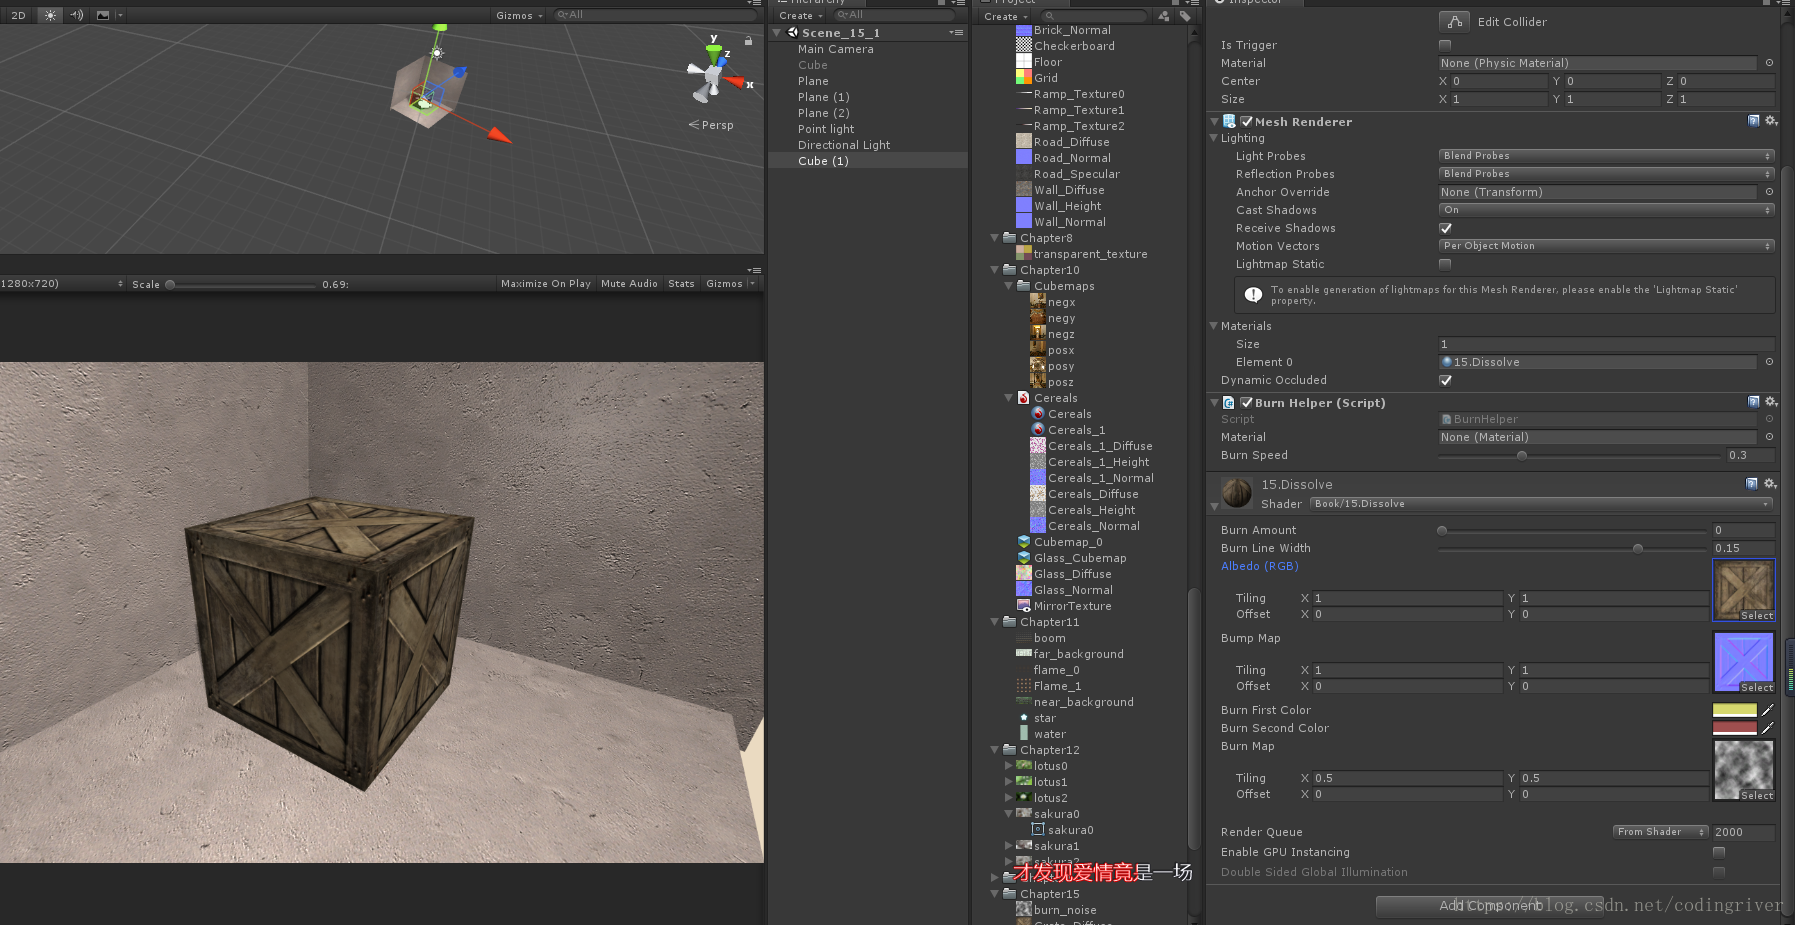Open the Hierarchy Create menu
1795x925 pixels.
pos(801,16)
